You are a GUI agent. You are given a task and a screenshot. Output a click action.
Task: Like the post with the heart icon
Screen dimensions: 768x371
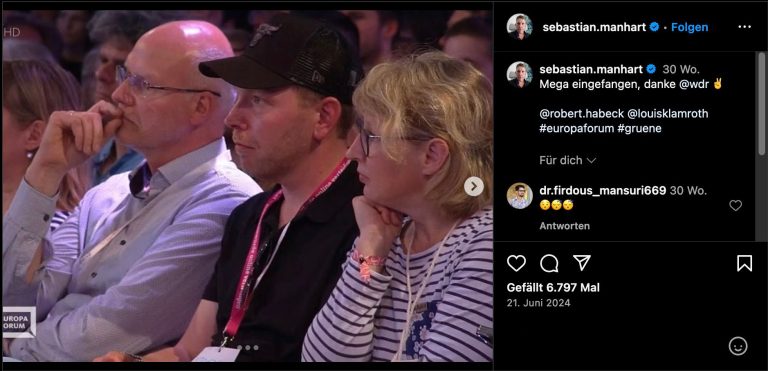coord(516,263)
